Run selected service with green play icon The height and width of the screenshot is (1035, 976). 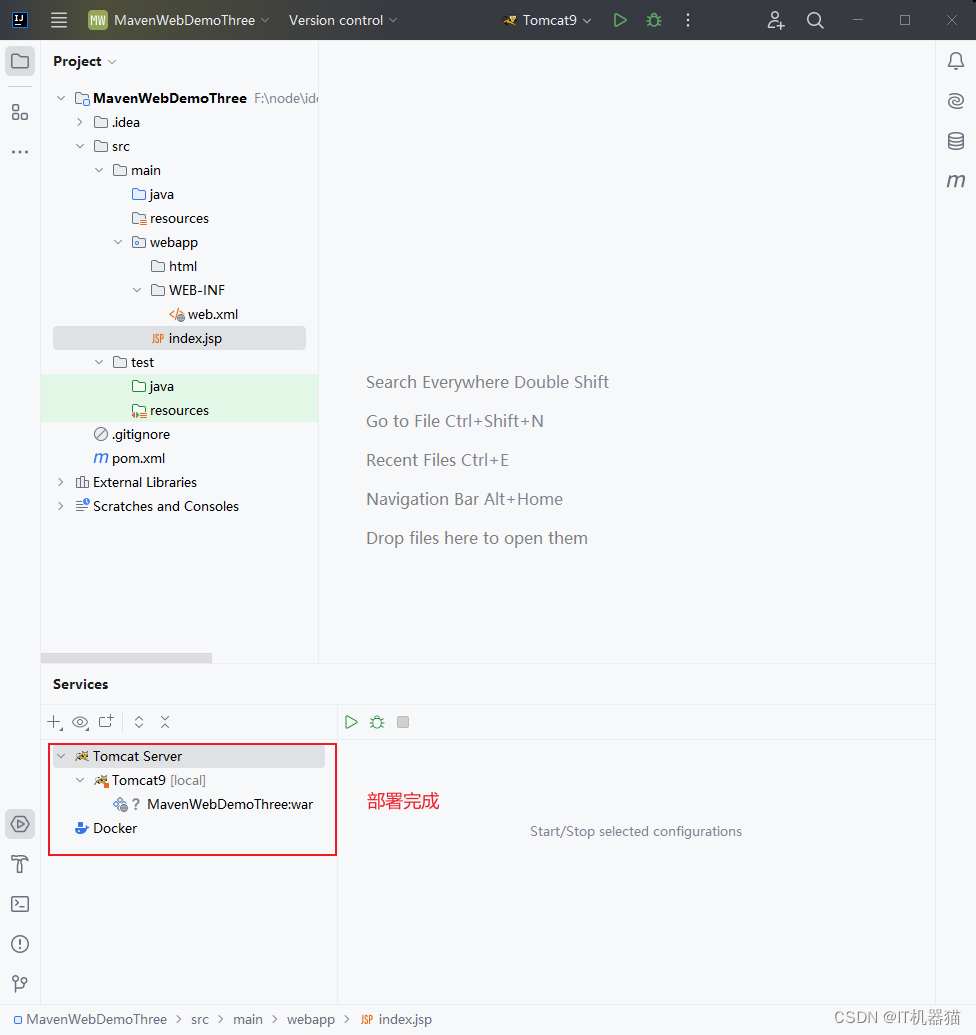(351, 722)
